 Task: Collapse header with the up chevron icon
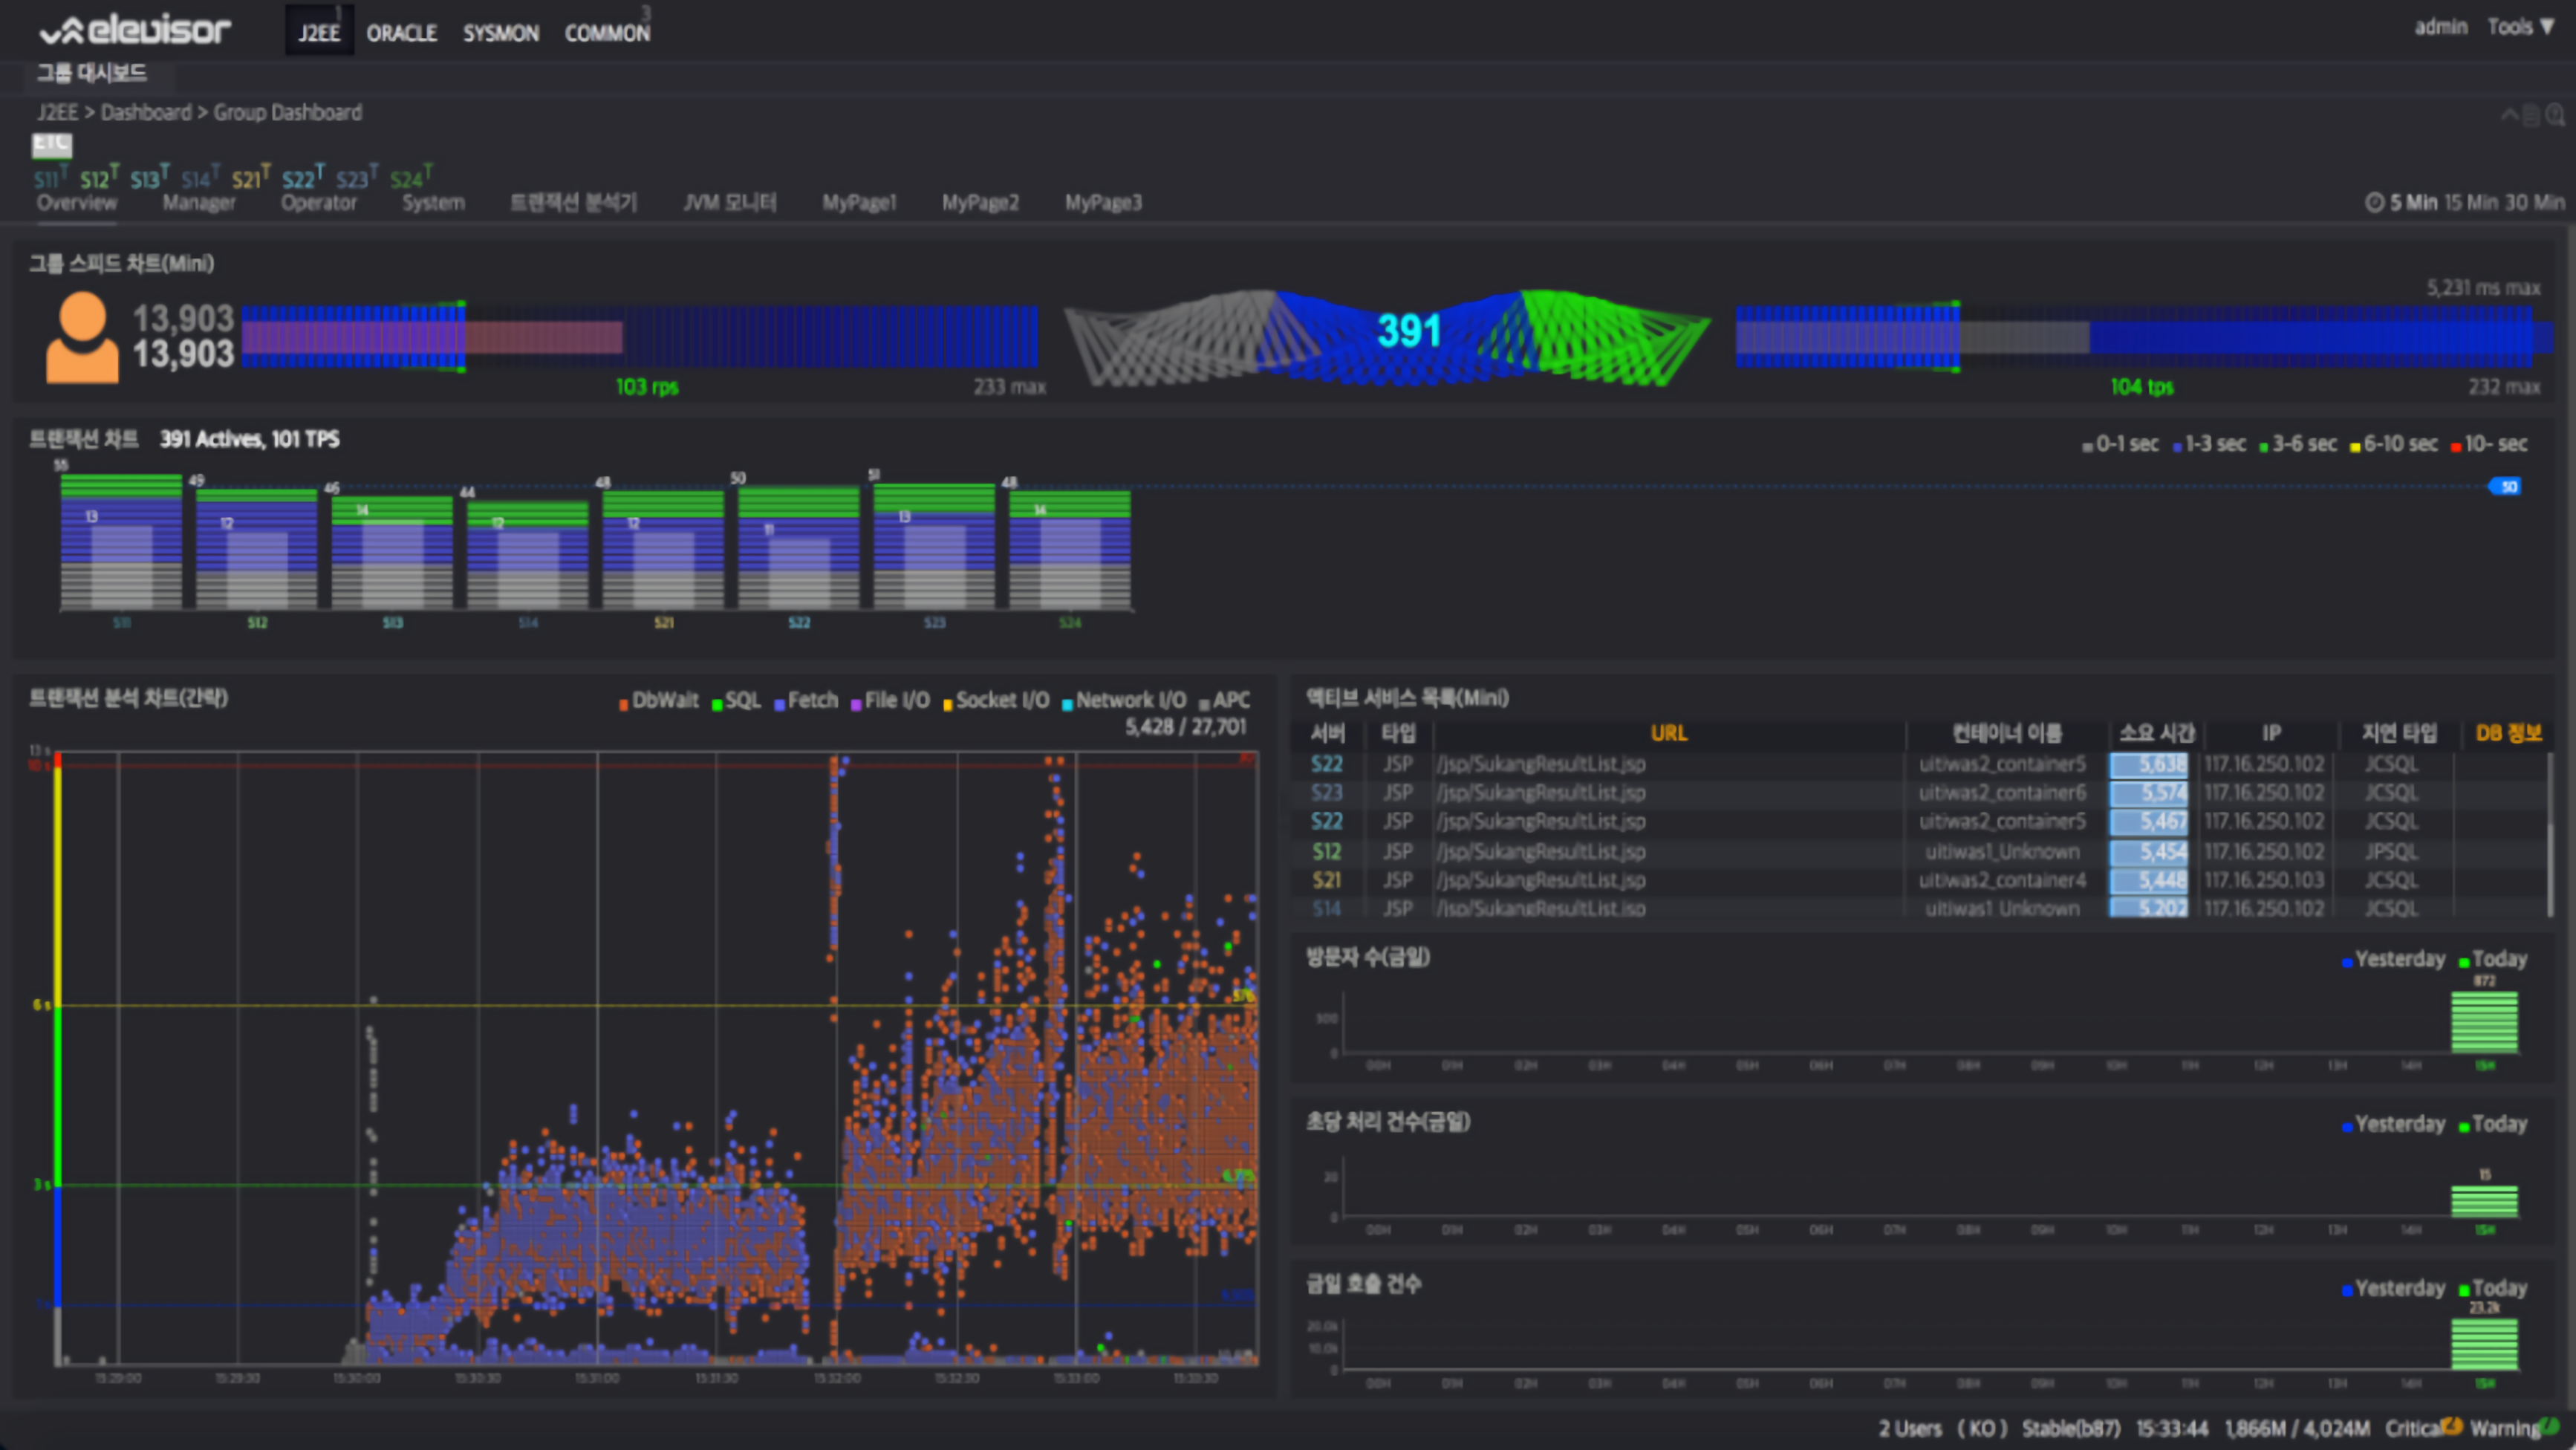(2510, 115)
